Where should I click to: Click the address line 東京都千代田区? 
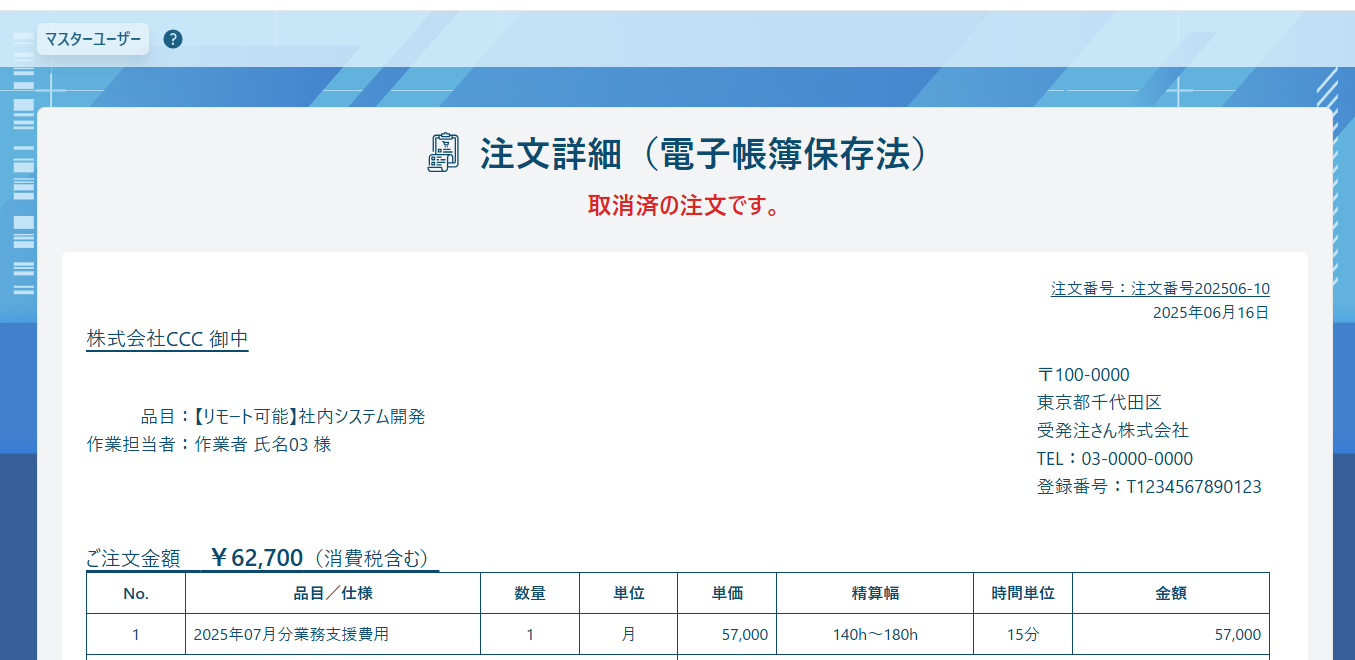pos(1099,403)
